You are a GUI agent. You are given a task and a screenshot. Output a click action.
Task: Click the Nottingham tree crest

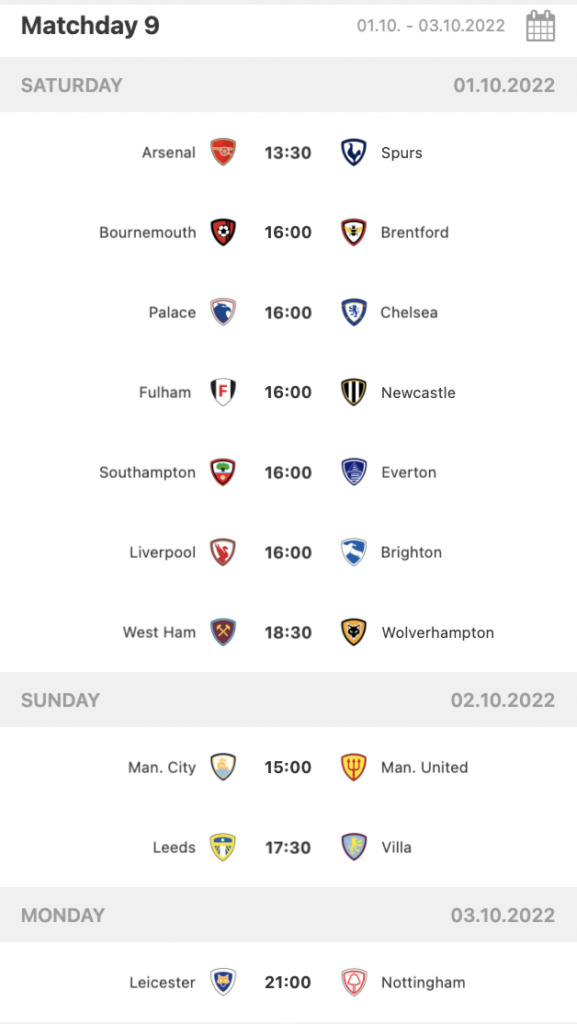coord(353,982)
